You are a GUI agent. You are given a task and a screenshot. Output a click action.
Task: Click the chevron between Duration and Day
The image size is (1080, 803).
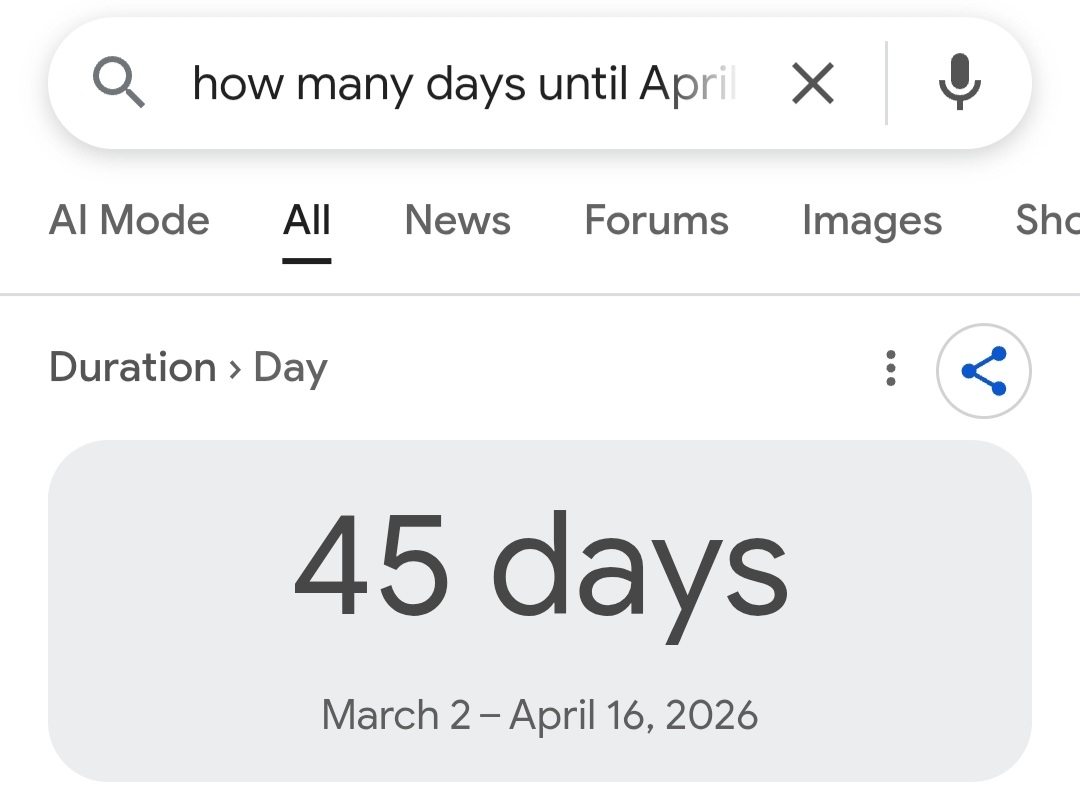click(235, 369)
